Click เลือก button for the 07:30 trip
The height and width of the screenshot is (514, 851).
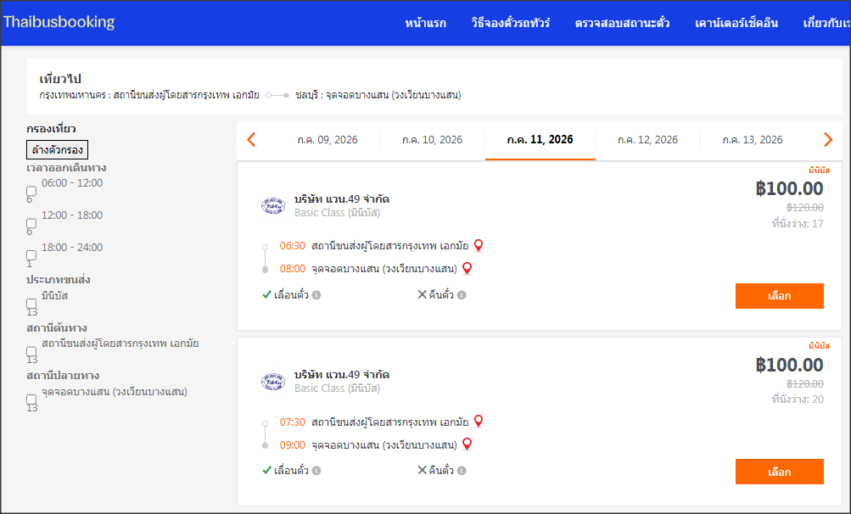(x=779, y=472)
